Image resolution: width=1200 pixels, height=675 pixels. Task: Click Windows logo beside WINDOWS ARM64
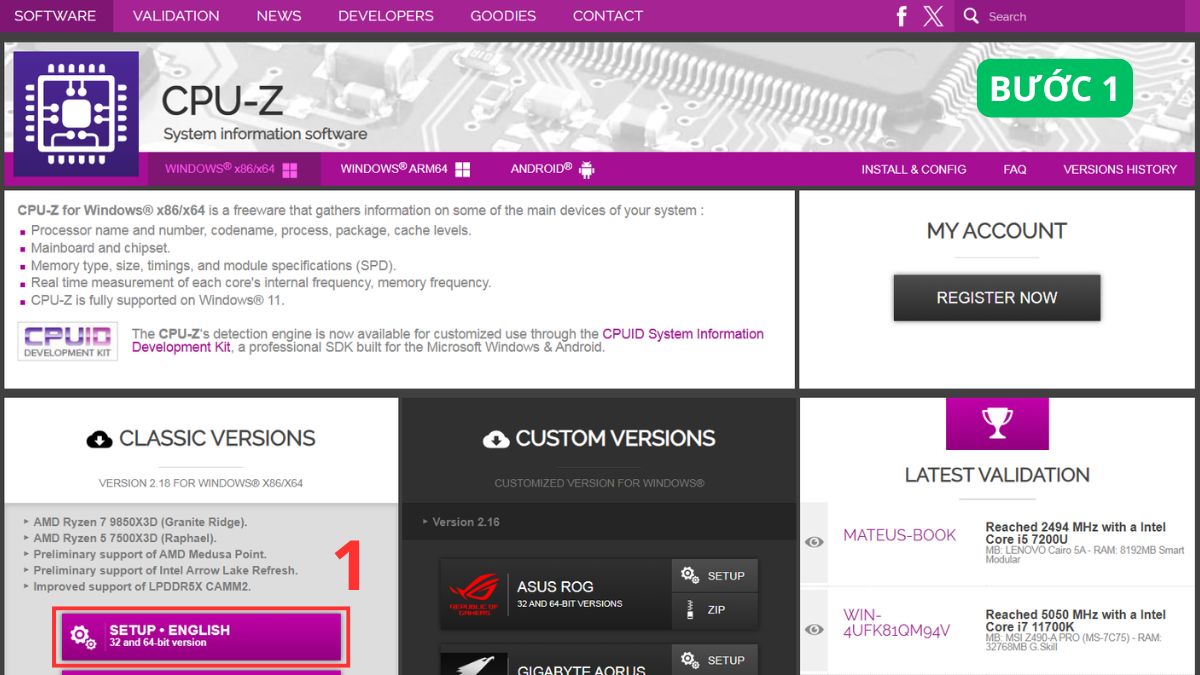(462, 170)
